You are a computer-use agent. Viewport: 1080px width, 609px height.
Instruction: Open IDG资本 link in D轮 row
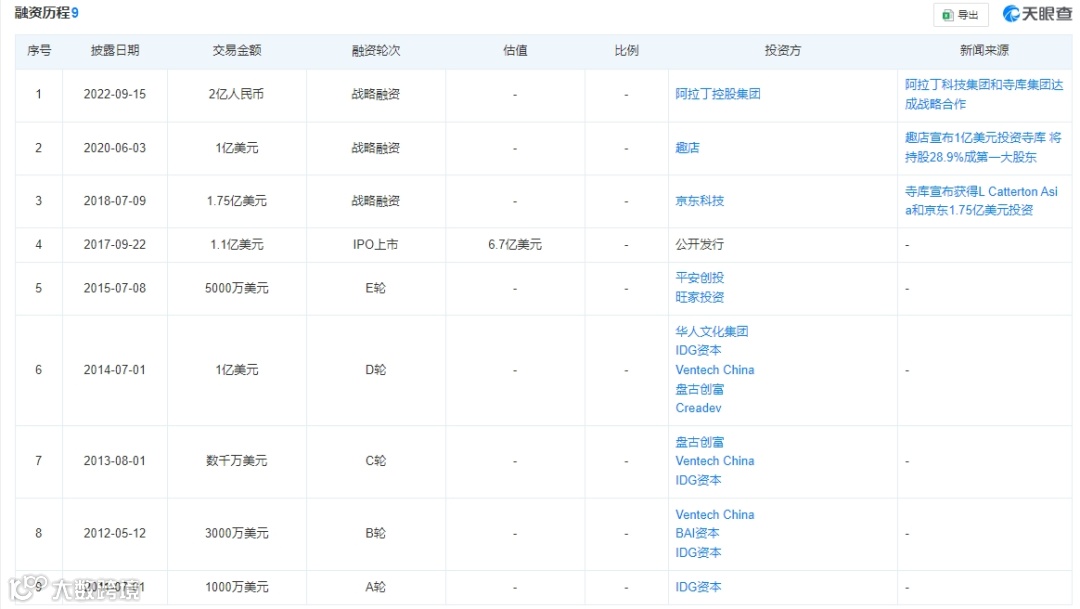pos(698,350)
